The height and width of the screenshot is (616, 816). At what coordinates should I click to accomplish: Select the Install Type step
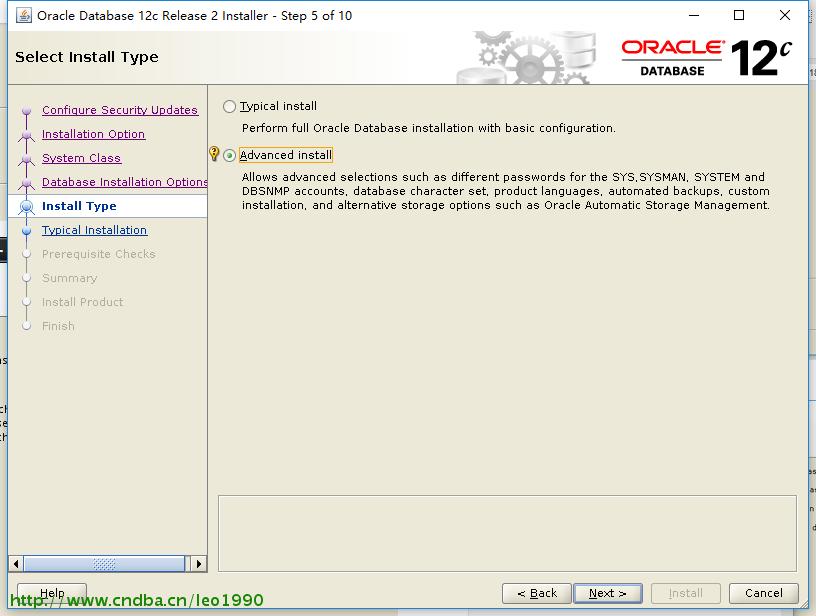pos(79,206)
